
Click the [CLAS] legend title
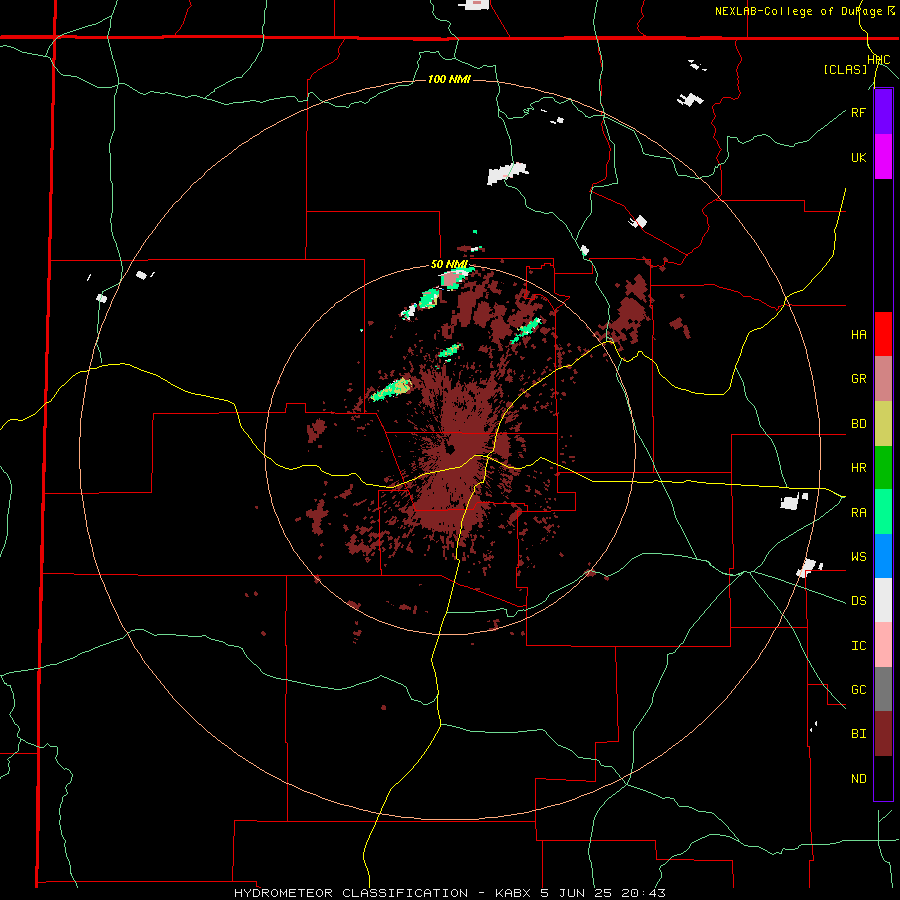click(x=845, y=70)
